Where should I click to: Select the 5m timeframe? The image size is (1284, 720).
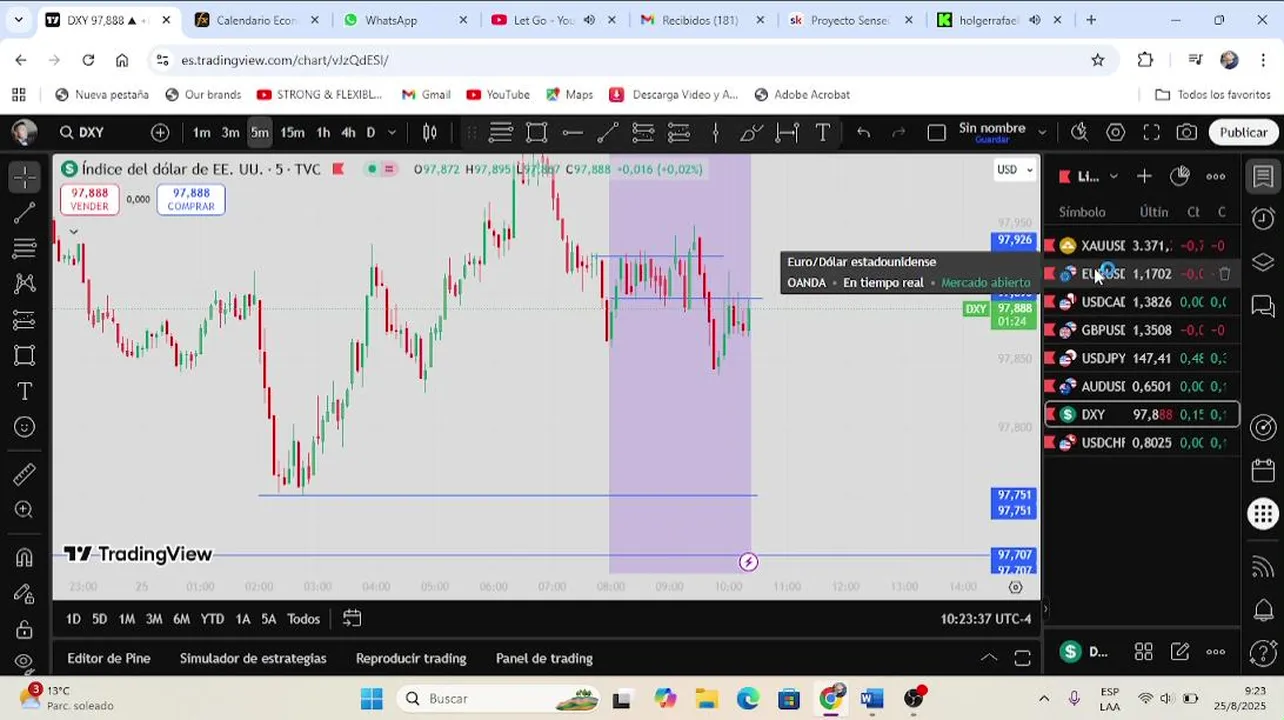[259, 132]
